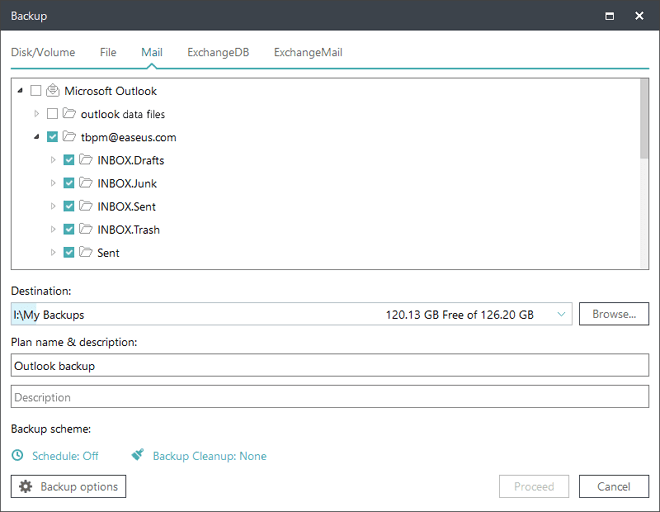Uncheck the INBOX.Junk checkbox
Image resolution: width=660 pixels, height=512 pixels.
point(69,183)
